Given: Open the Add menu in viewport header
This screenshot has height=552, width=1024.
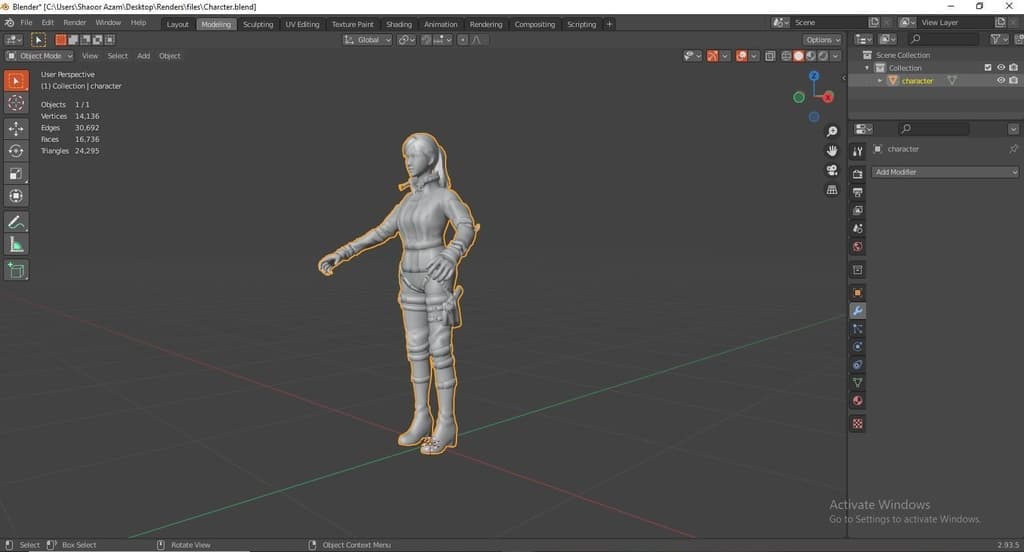Looking at the screenshot, I should [143, 56].
